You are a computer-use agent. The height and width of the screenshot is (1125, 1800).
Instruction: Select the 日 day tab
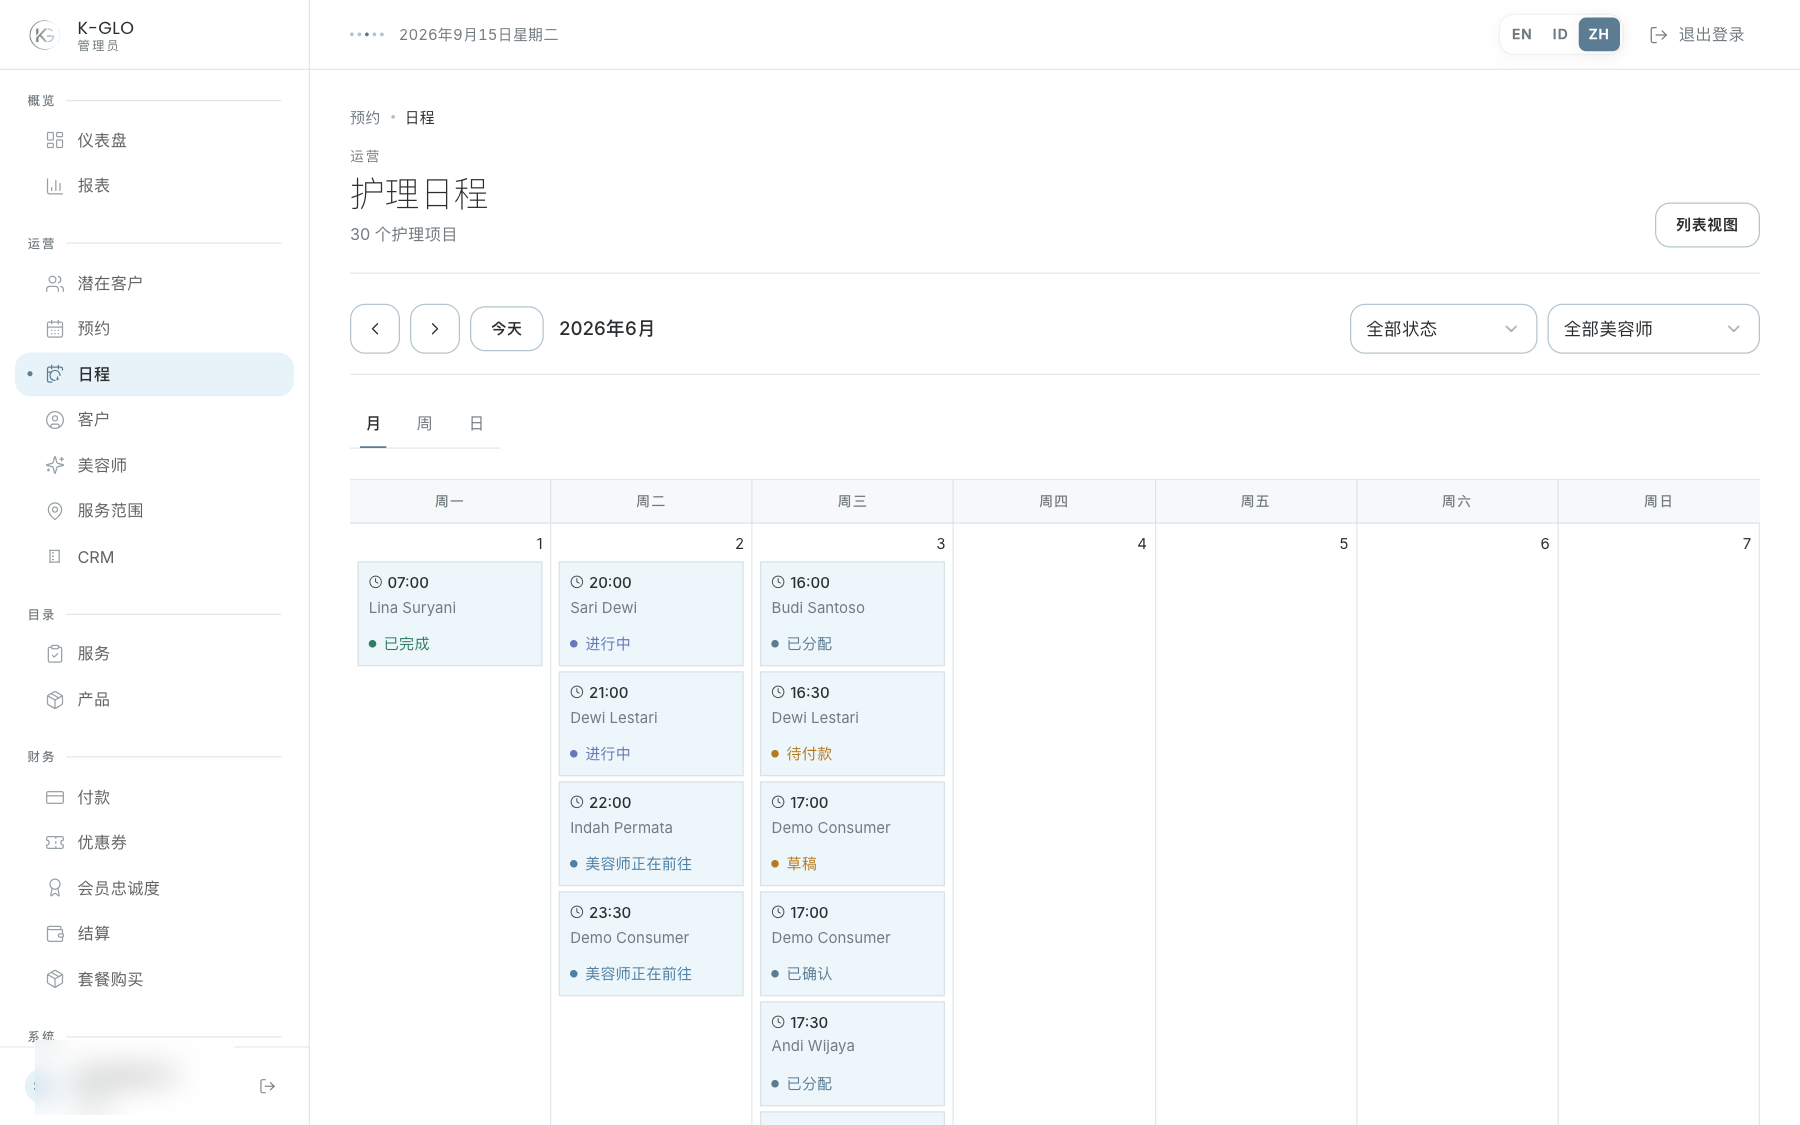[x=476, y=424]
